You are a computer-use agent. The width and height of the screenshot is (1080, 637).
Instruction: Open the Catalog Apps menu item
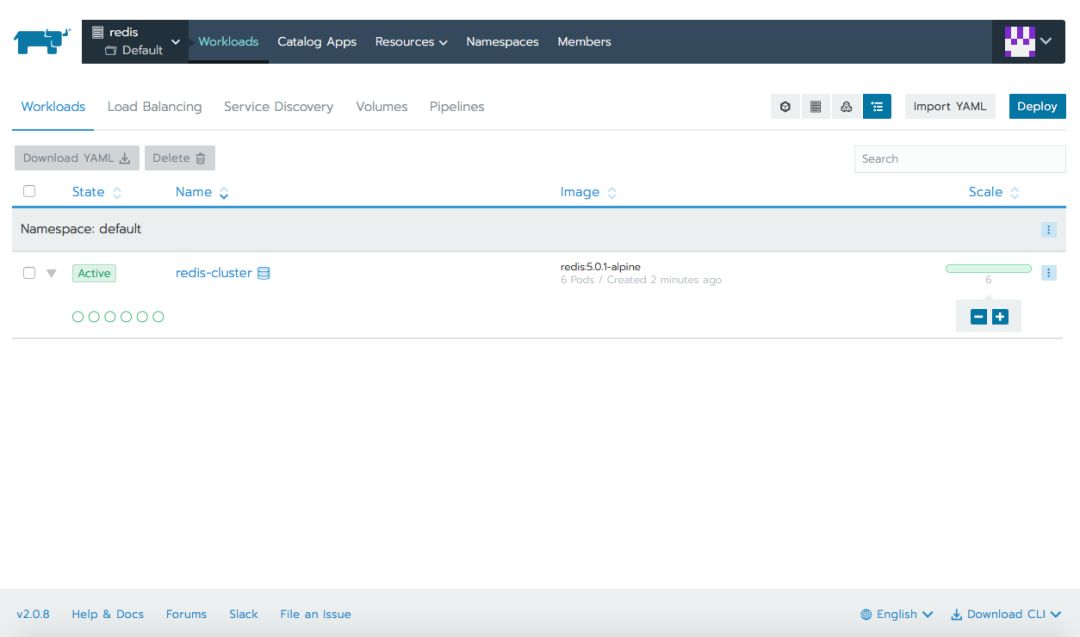(x=317, y=42)
